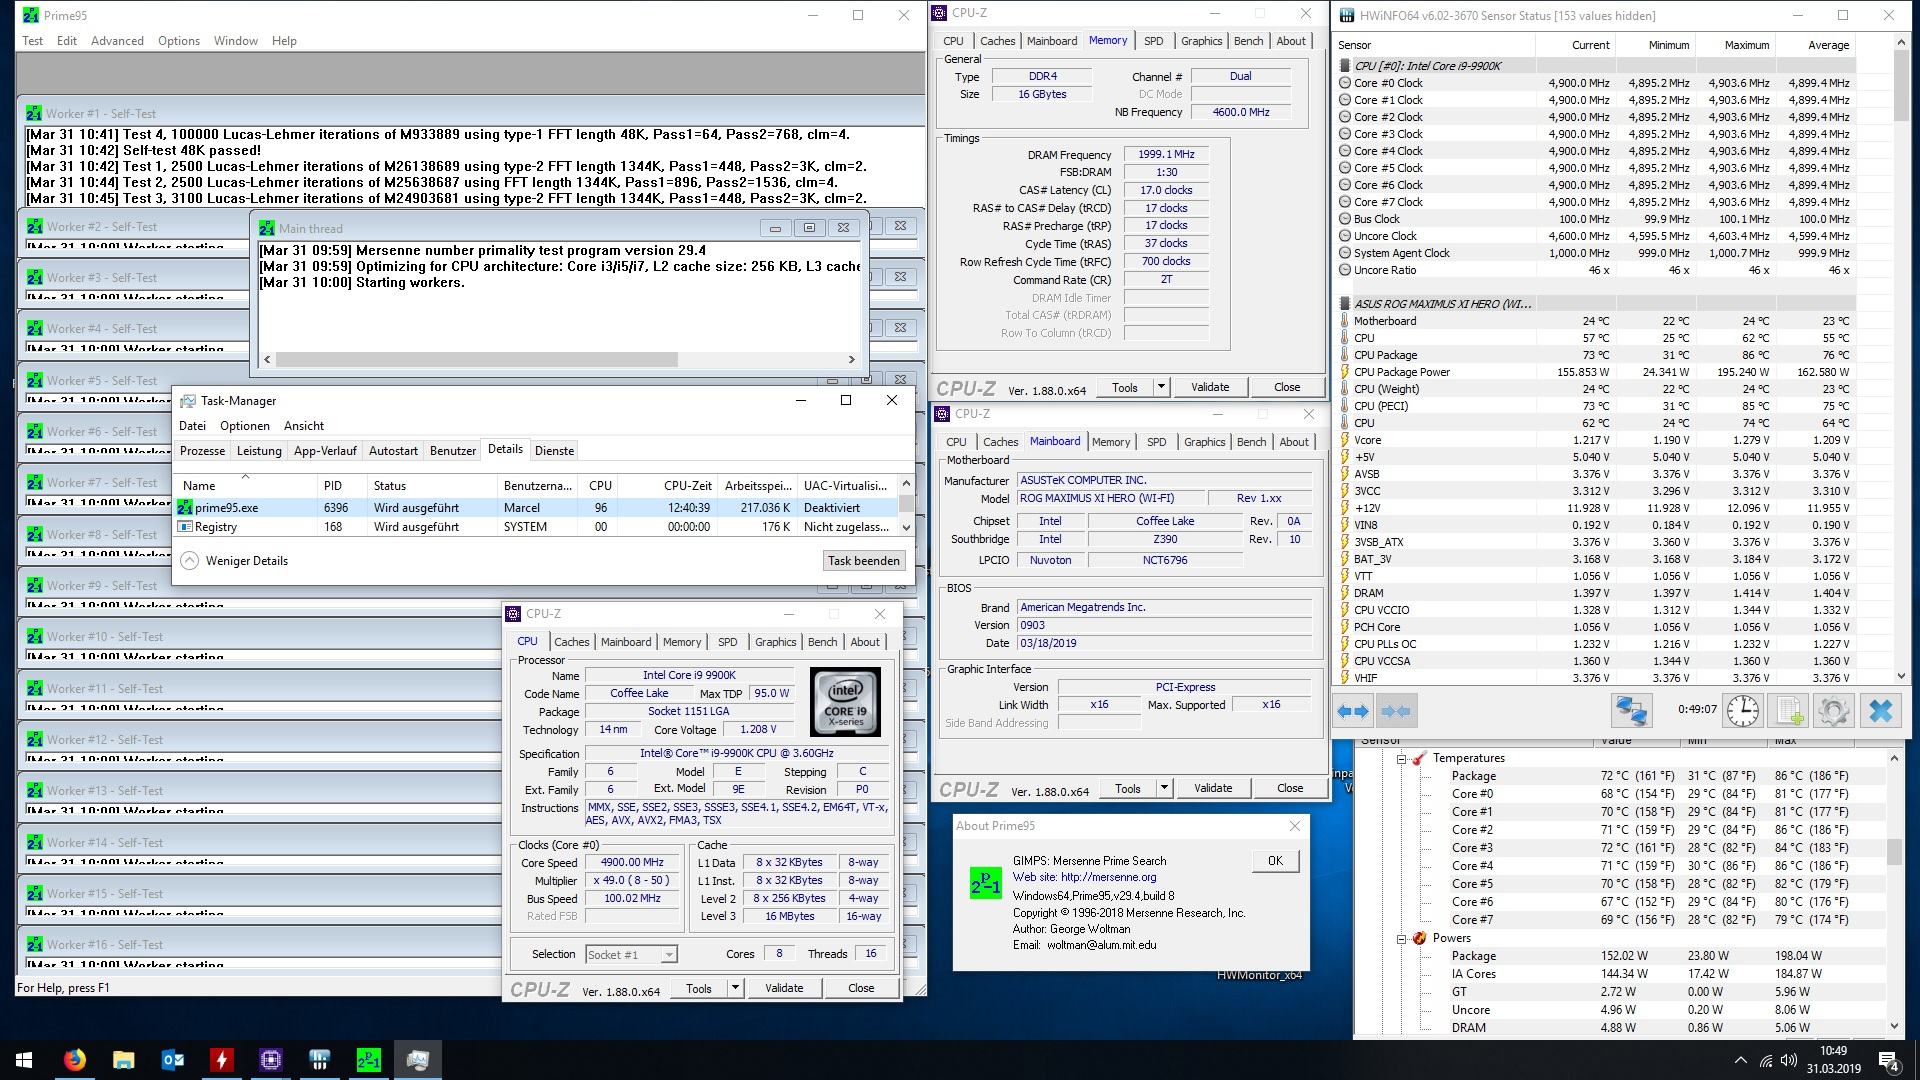Click the Core #0 Clock sensor icon in HWiNFO
Screen dimensions: 1920x1080
point(1345,84)
